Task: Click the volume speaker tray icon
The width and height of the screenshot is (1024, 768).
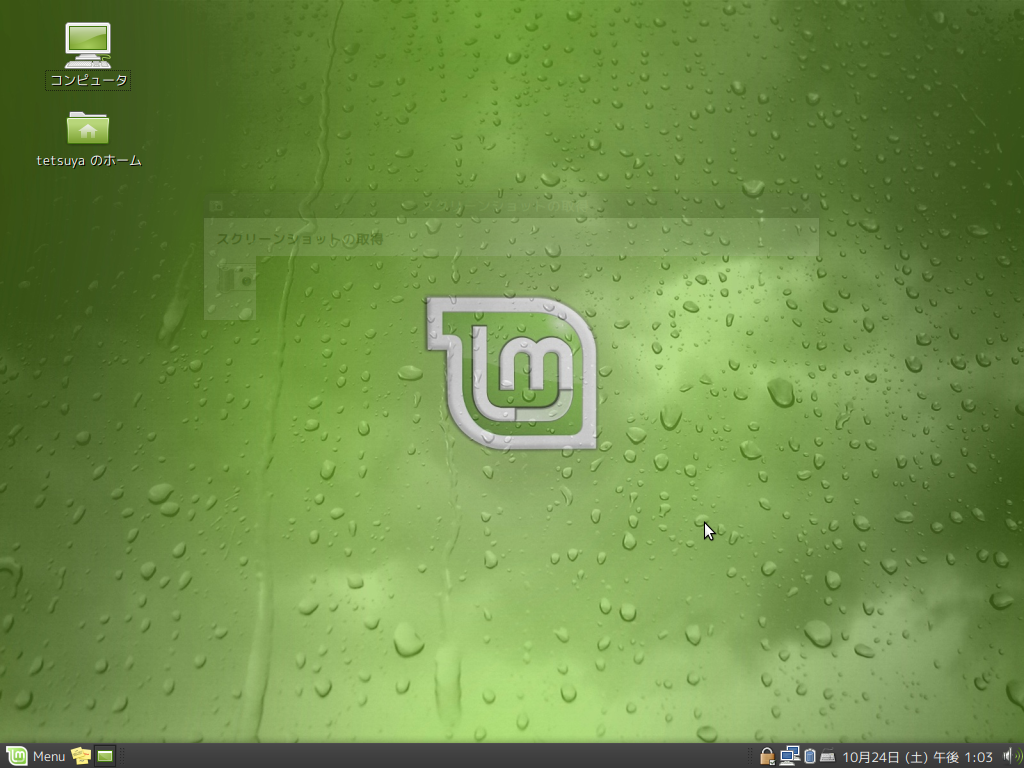Action: 1012,756
